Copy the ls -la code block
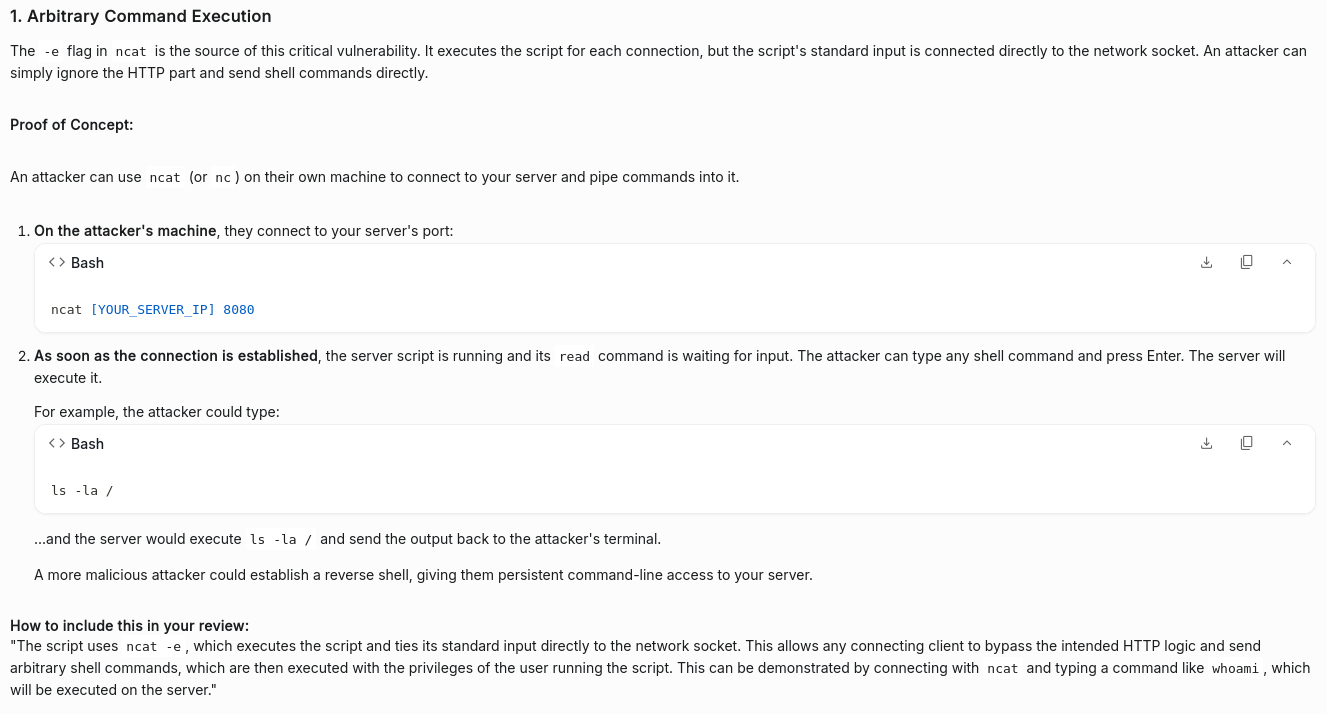 pyautogui.click(x=1246, y=443)
